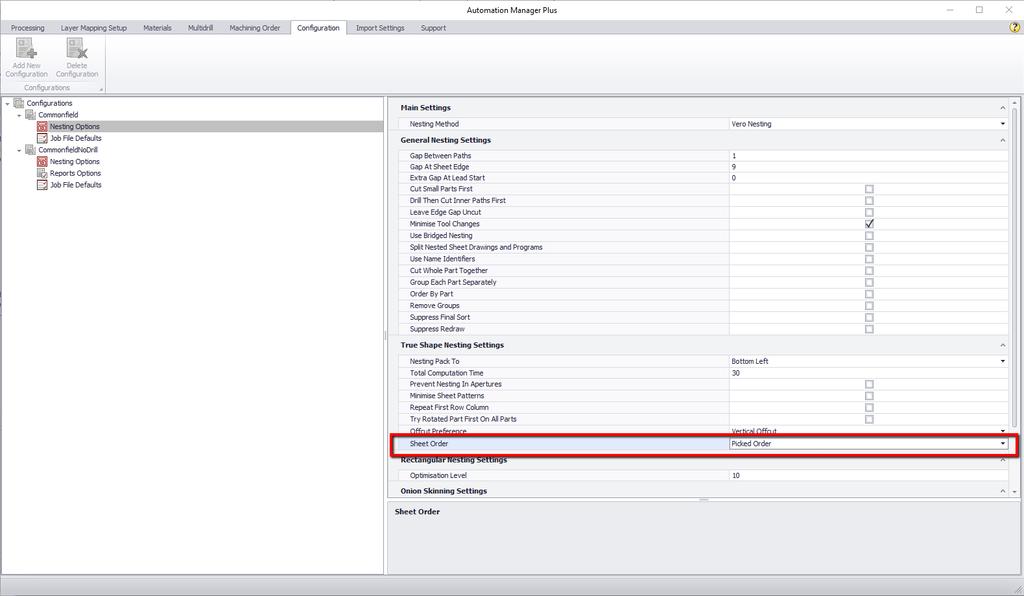1024x596 pixels.
Task: Select the Sheet Order property label
Action: click(x=429, y=444)
